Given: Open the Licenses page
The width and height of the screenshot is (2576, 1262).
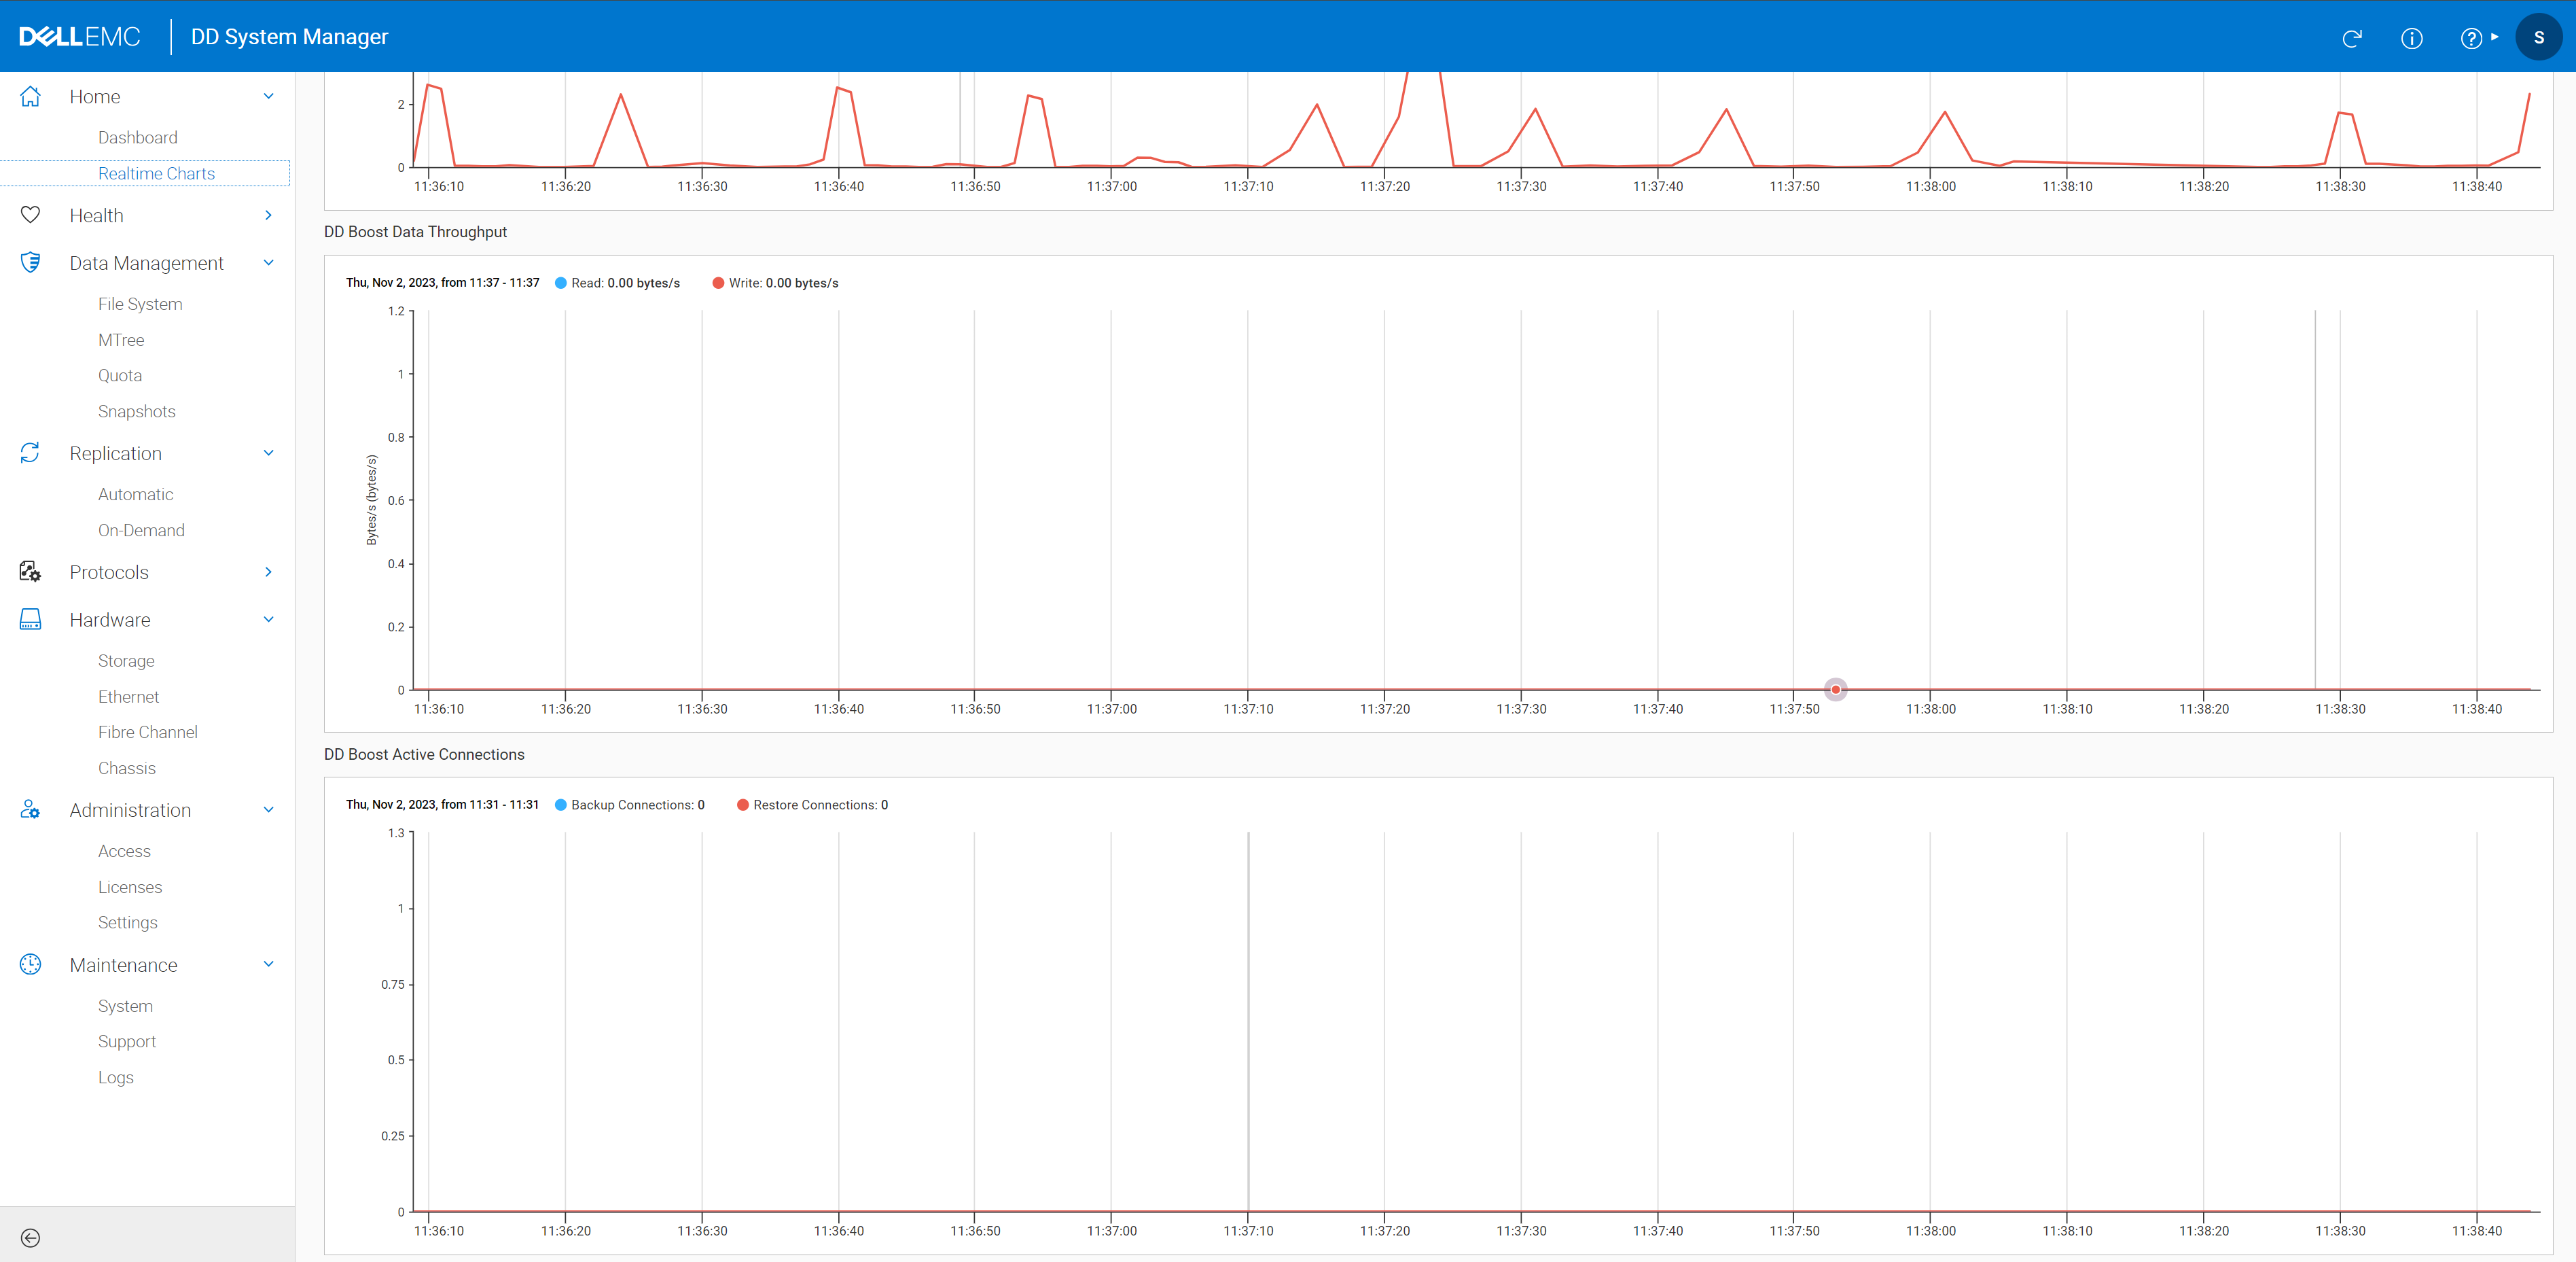Looking at the screenshot, I should click(130, 886).
